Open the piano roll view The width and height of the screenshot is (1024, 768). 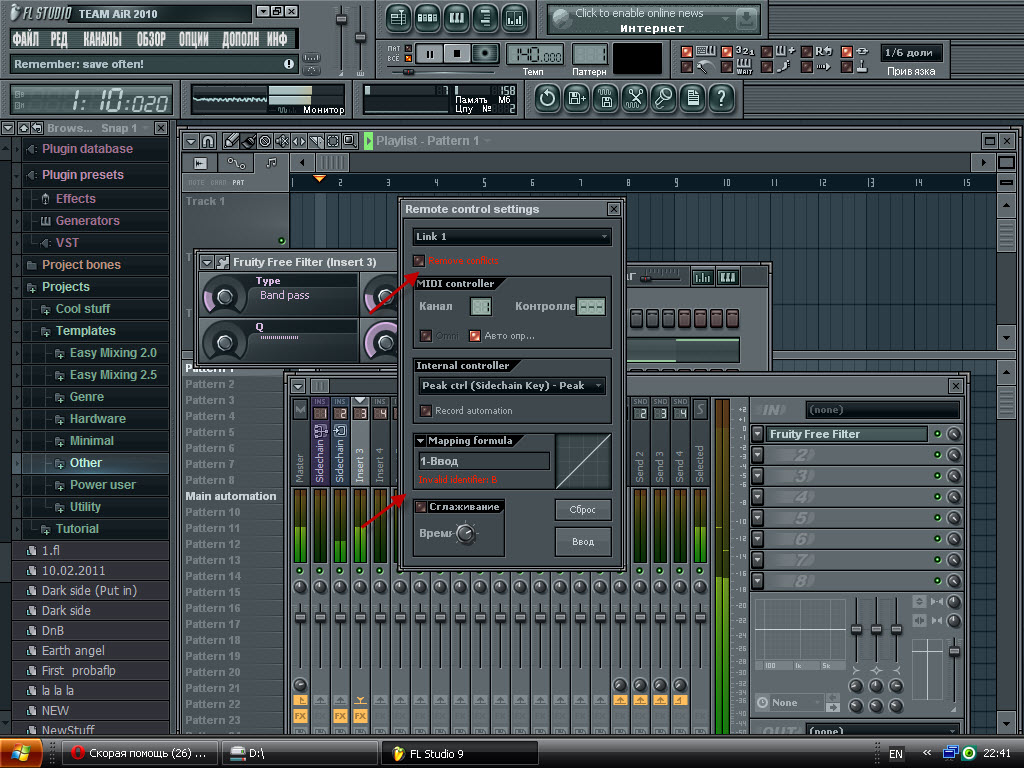[x=456, y=18]
